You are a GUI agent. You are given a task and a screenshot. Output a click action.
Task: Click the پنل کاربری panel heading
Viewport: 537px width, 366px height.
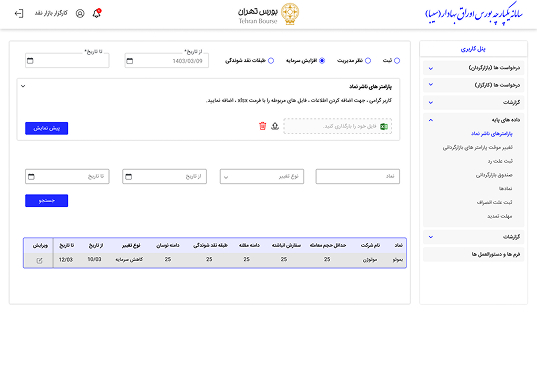click(x=473, y=49)
